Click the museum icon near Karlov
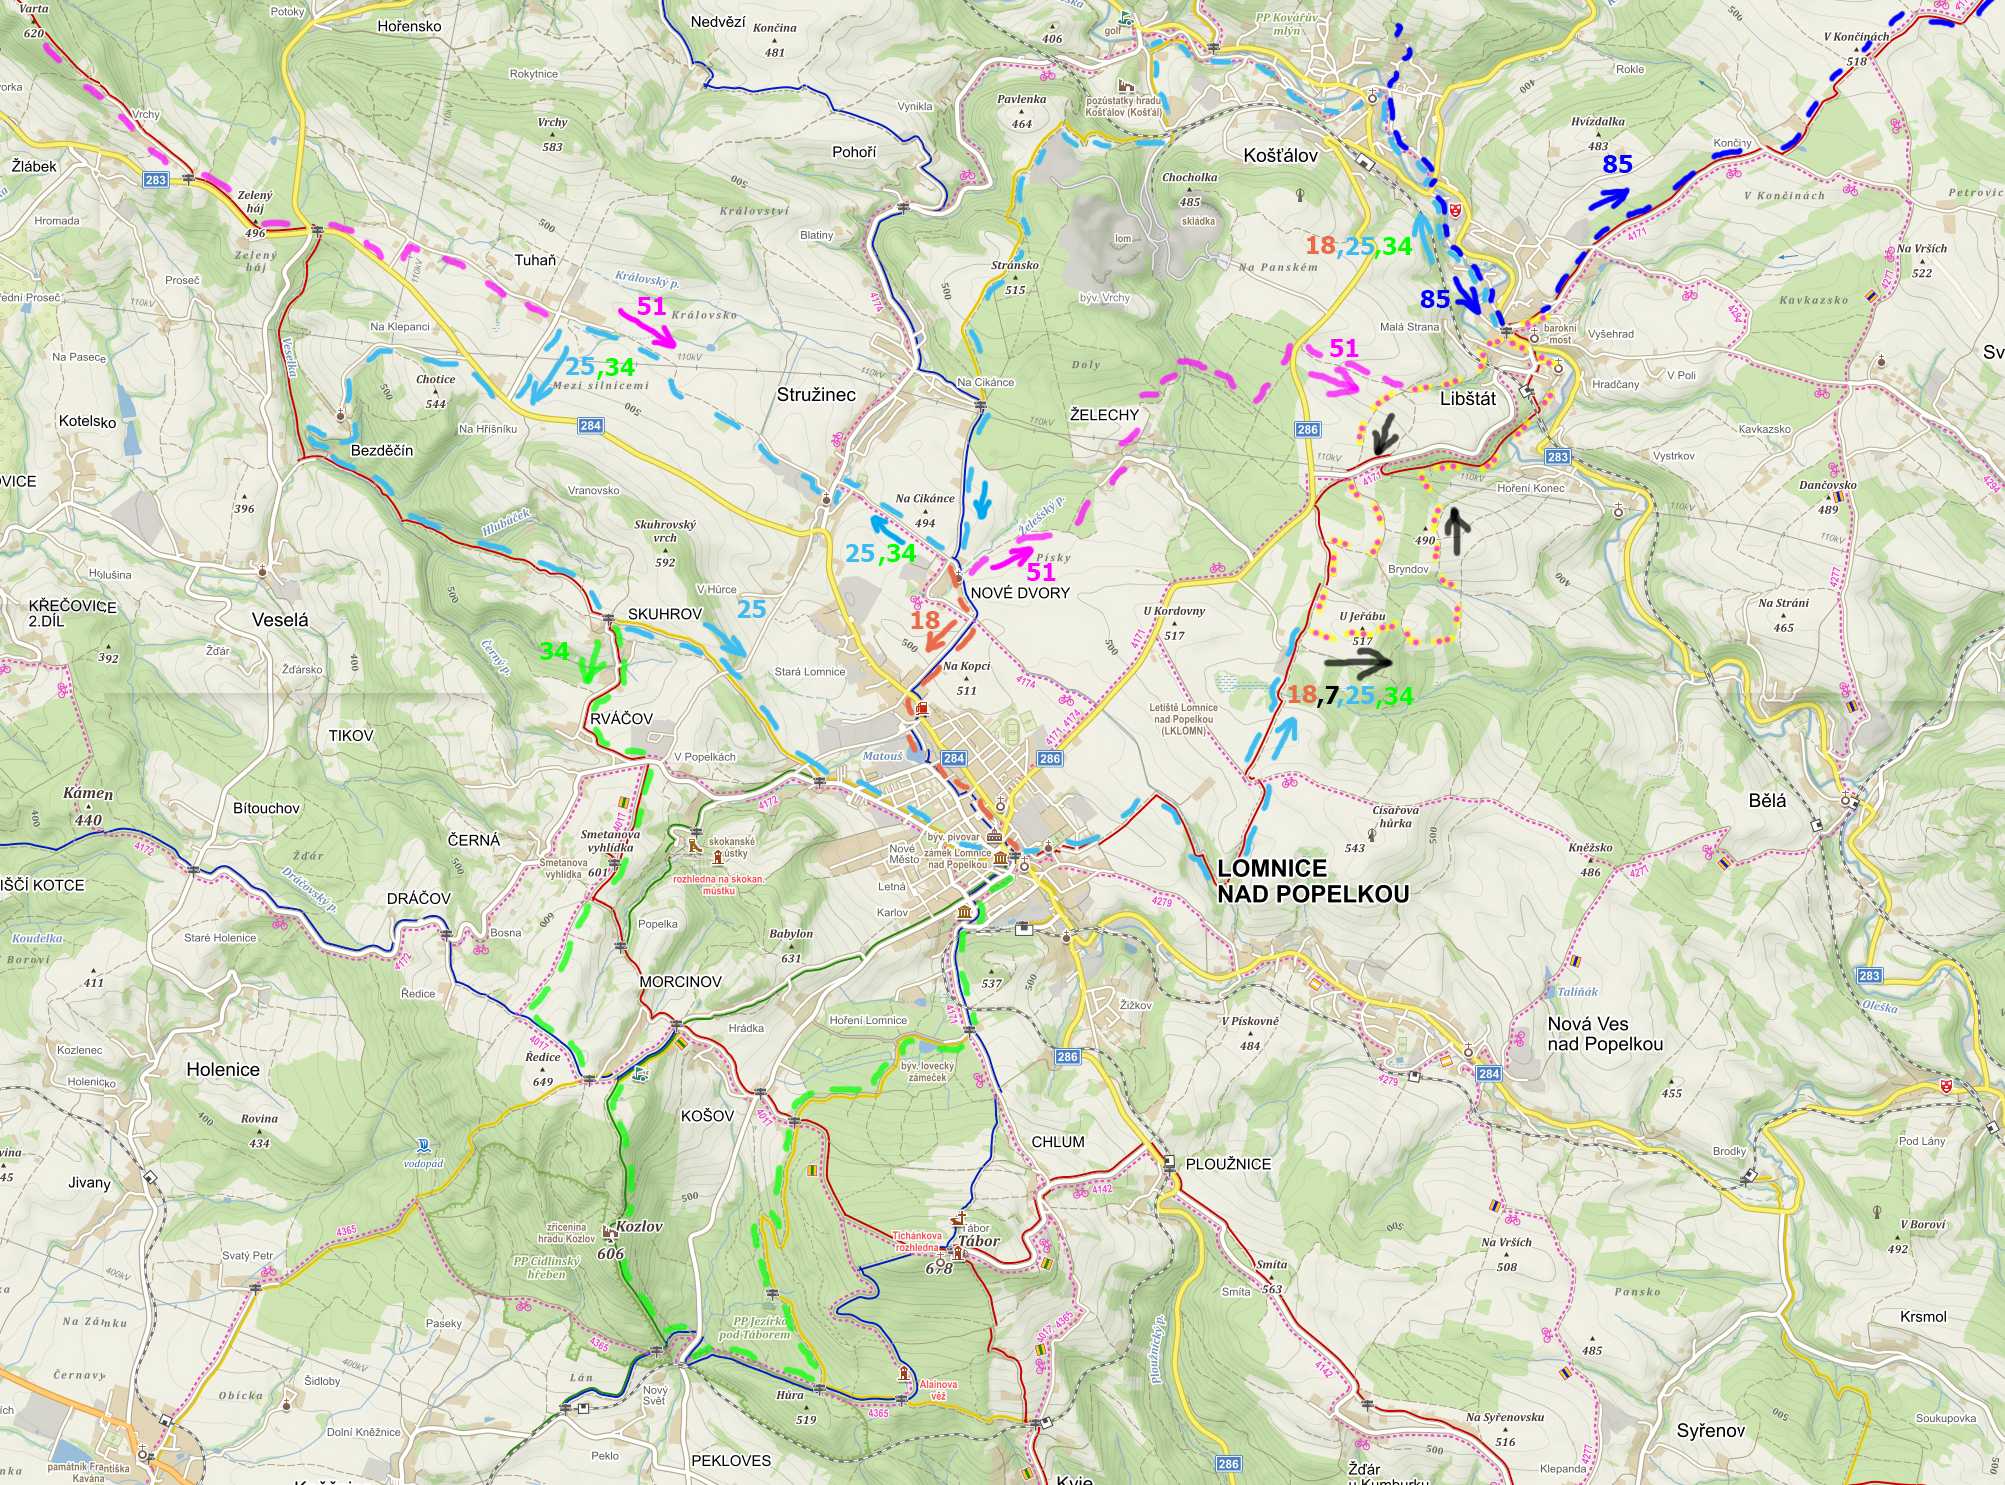 (964, 913)
